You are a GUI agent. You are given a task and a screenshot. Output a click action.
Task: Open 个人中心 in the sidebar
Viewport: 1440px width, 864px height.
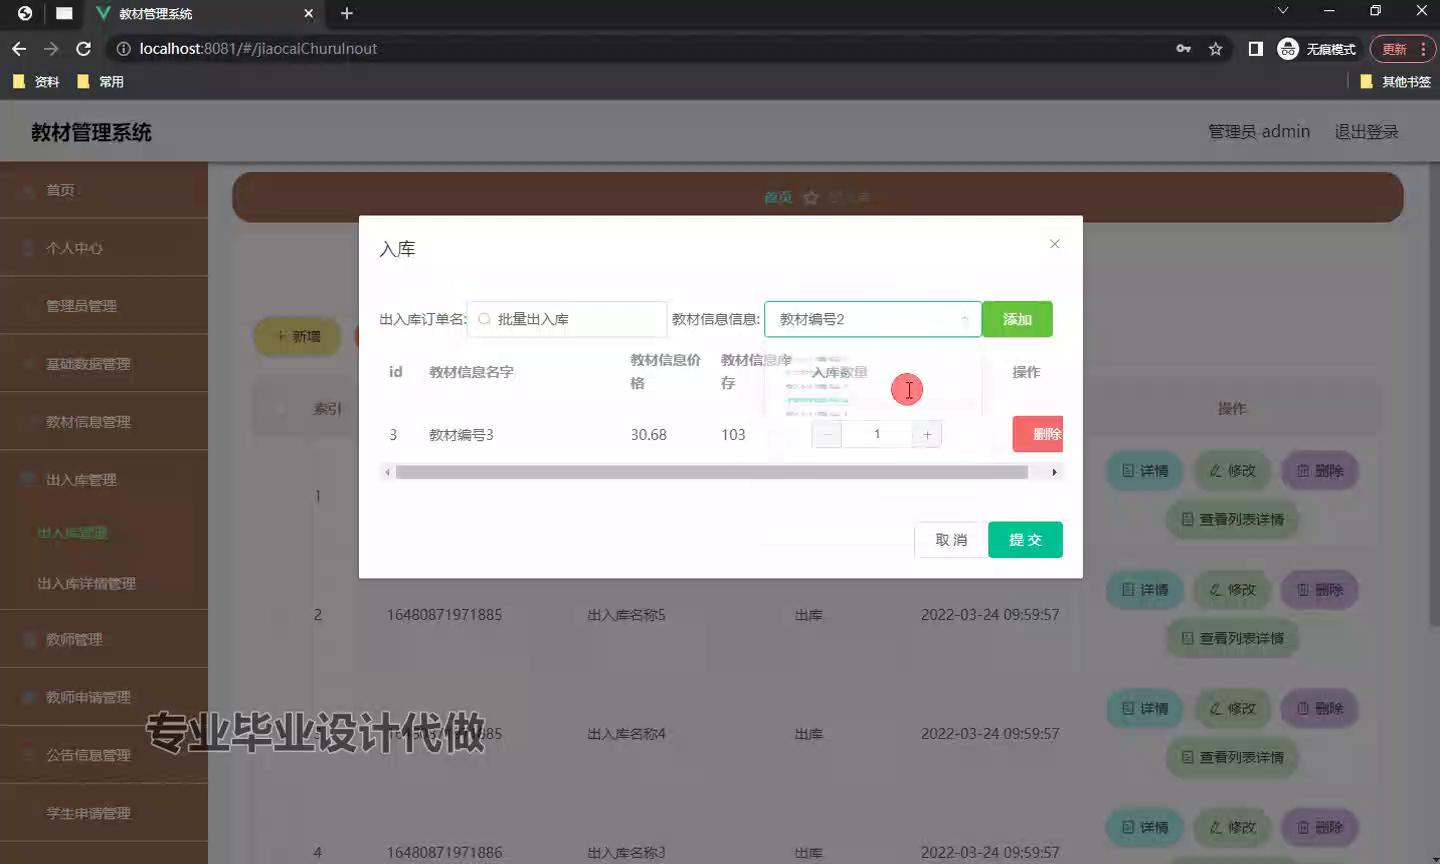tap(104, 248)
